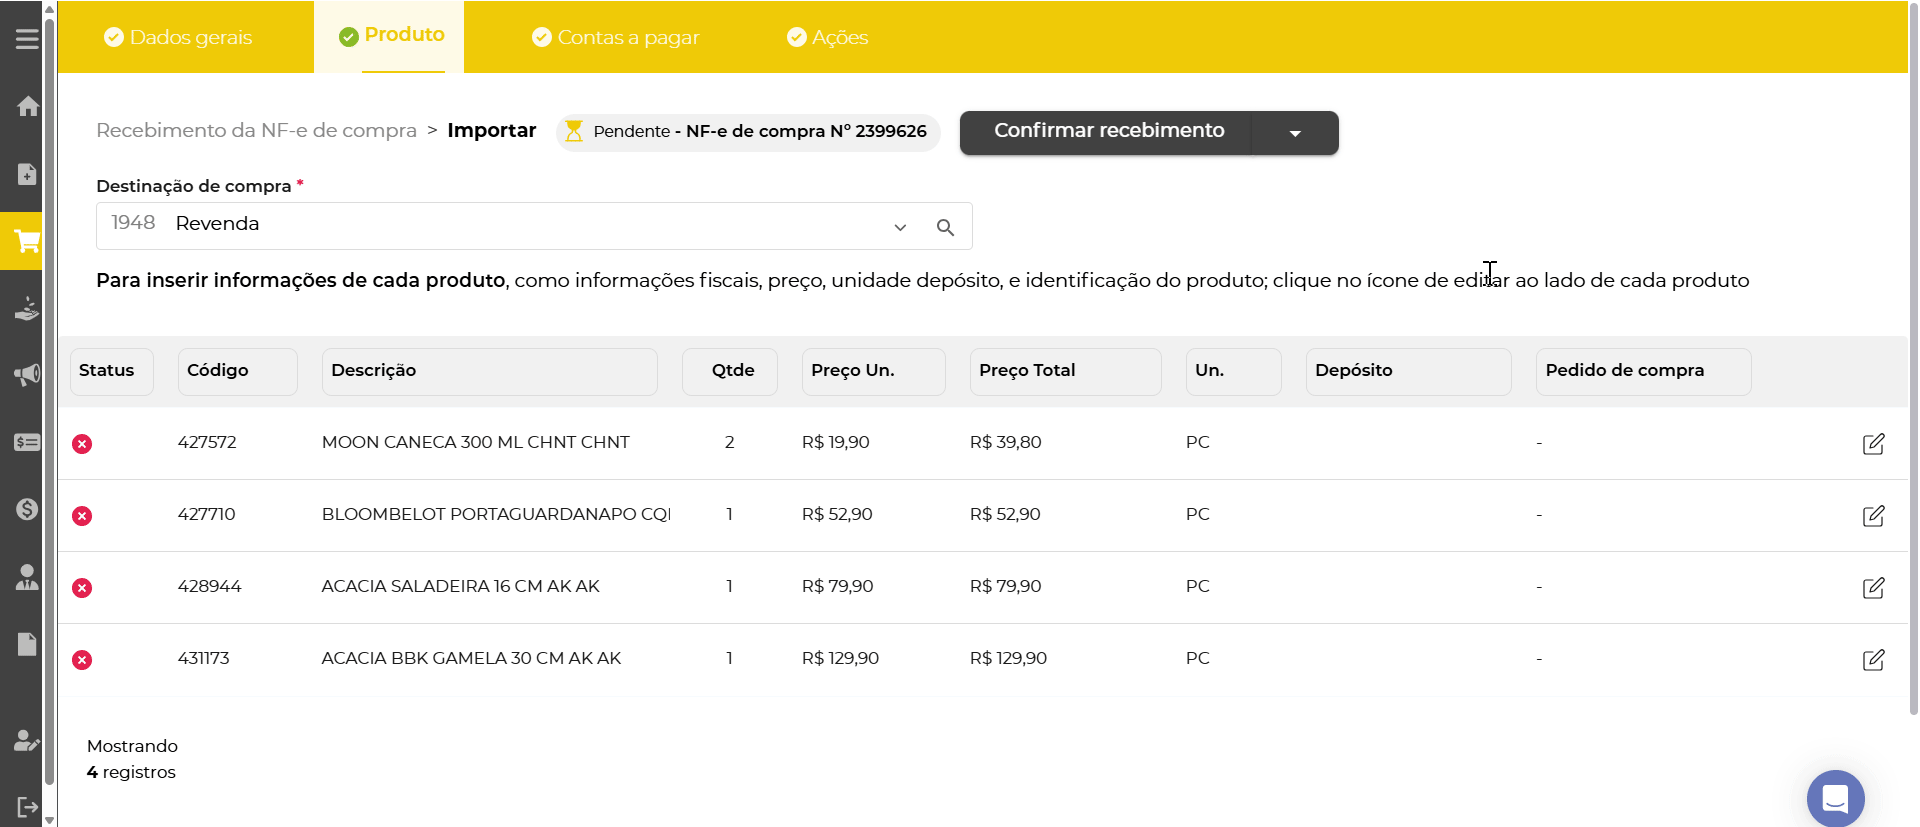Open the hamburger menu in sidebar
Viewport: 1920px width, 827px height.
pos(27,39)
